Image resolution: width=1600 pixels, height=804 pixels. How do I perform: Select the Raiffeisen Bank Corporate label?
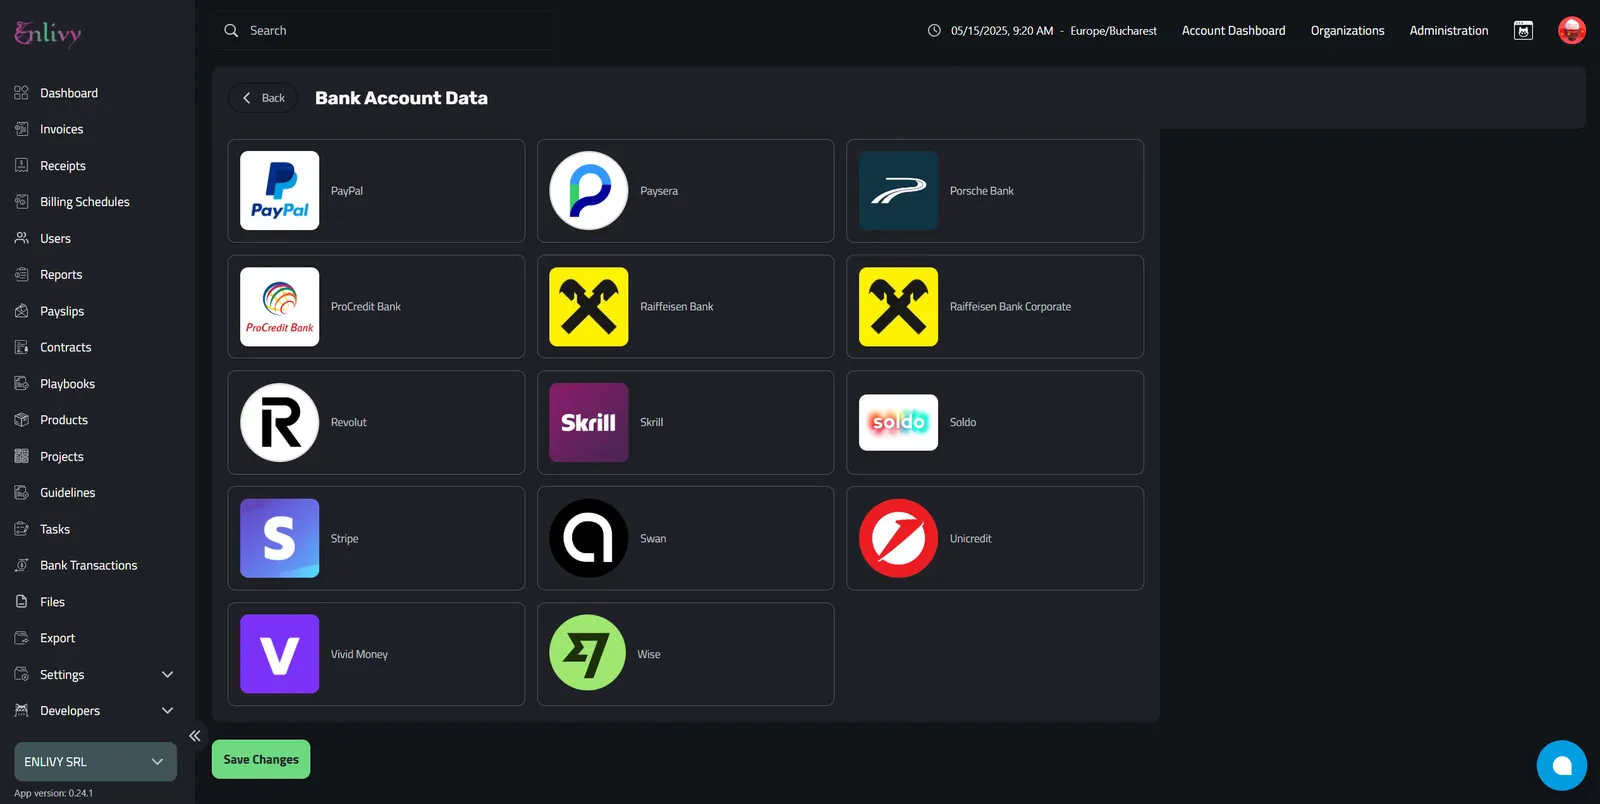click(x=1010, y=307)
